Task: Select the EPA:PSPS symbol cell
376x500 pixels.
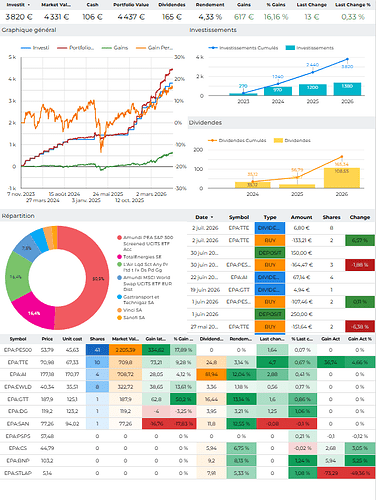Action: 18,436
